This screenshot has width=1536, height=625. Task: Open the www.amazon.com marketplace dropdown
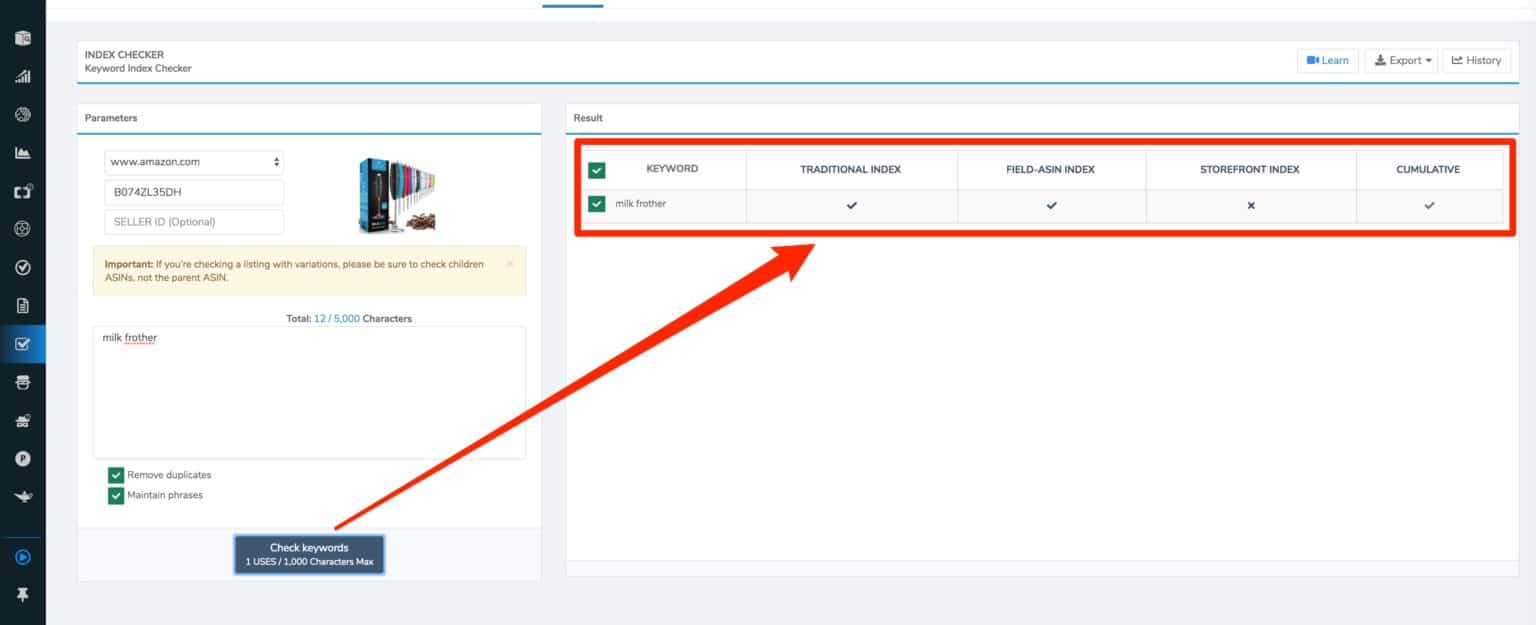click(194, 161)
